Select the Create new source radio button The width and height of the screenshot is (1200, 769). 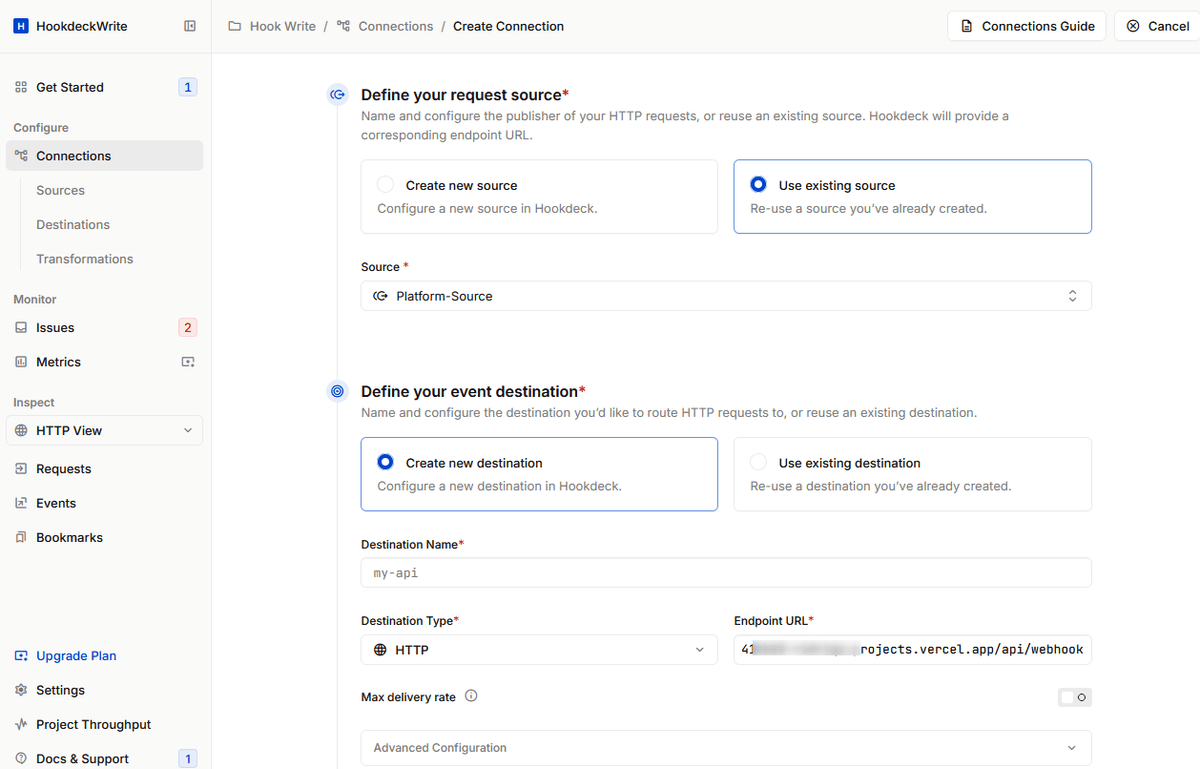point(385,185)
